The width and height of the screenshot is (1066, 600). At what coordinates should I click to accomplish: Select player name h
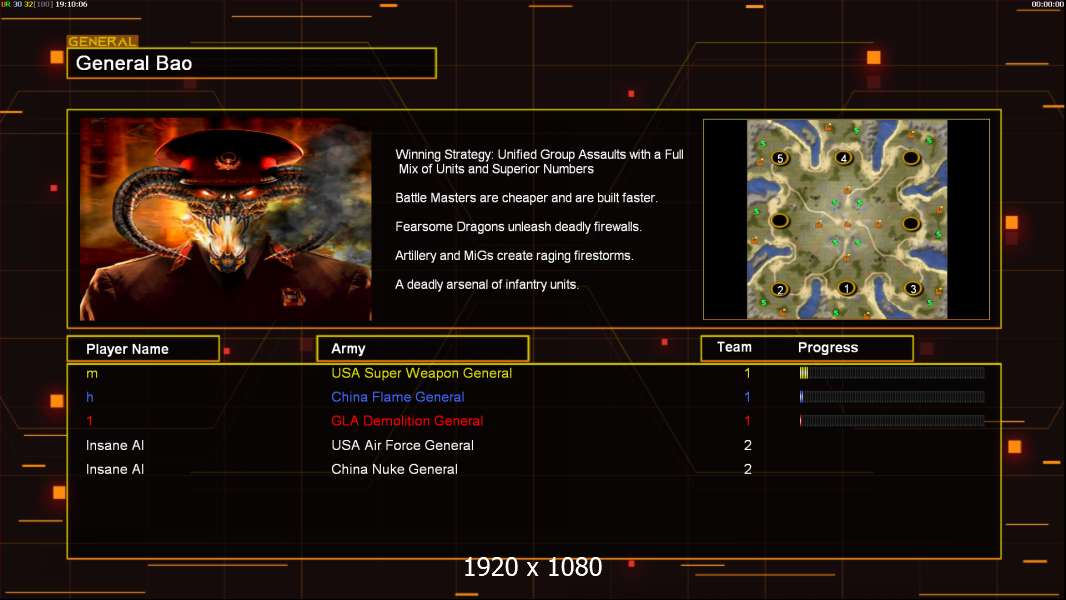point(90,397)
